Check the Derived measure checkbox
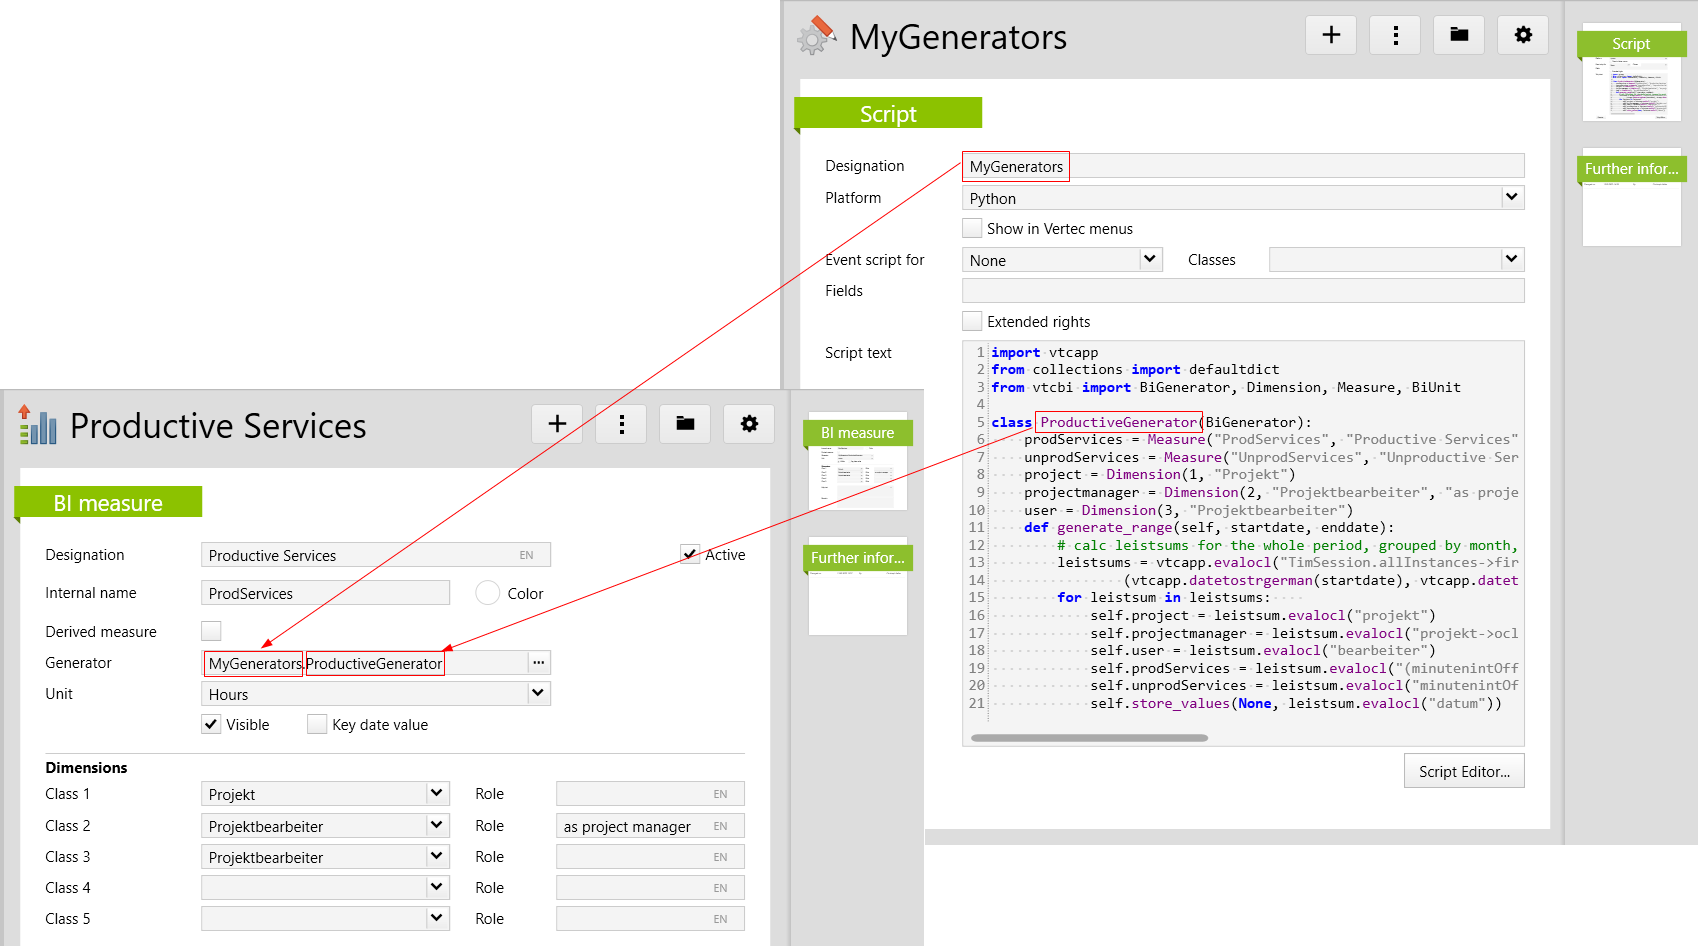Viewport: 1698px width, 946px height. (x=211, y=631)
